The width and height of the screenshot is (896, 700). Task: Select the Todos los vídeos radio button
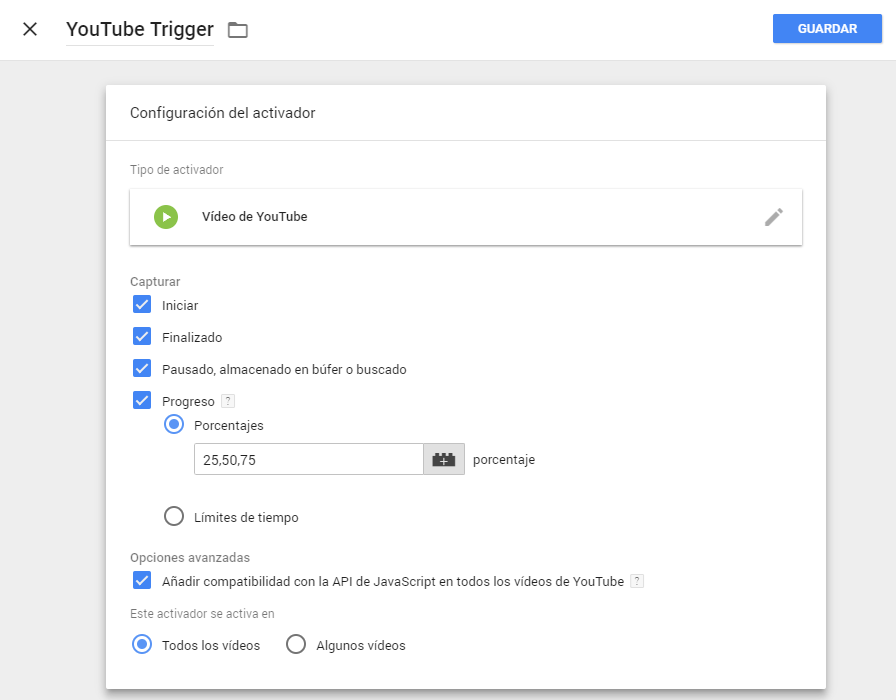pyautogui.click(x=142, y=645)
